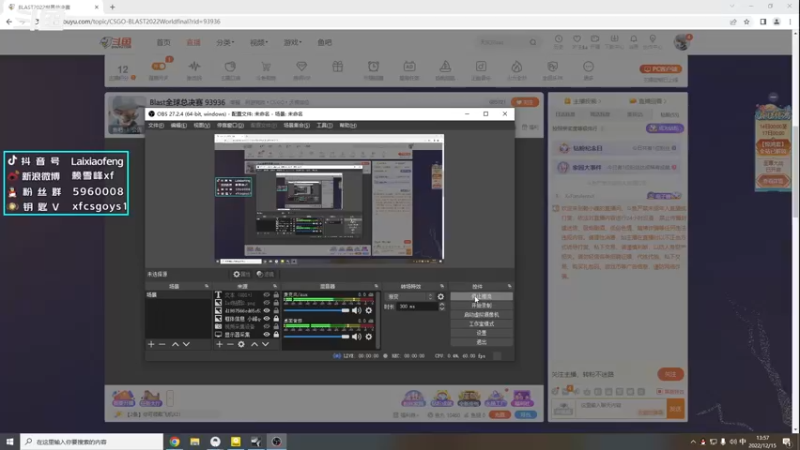Toggle visibility of the text source
Screen dimensions: 800x450
coord(266,295)
